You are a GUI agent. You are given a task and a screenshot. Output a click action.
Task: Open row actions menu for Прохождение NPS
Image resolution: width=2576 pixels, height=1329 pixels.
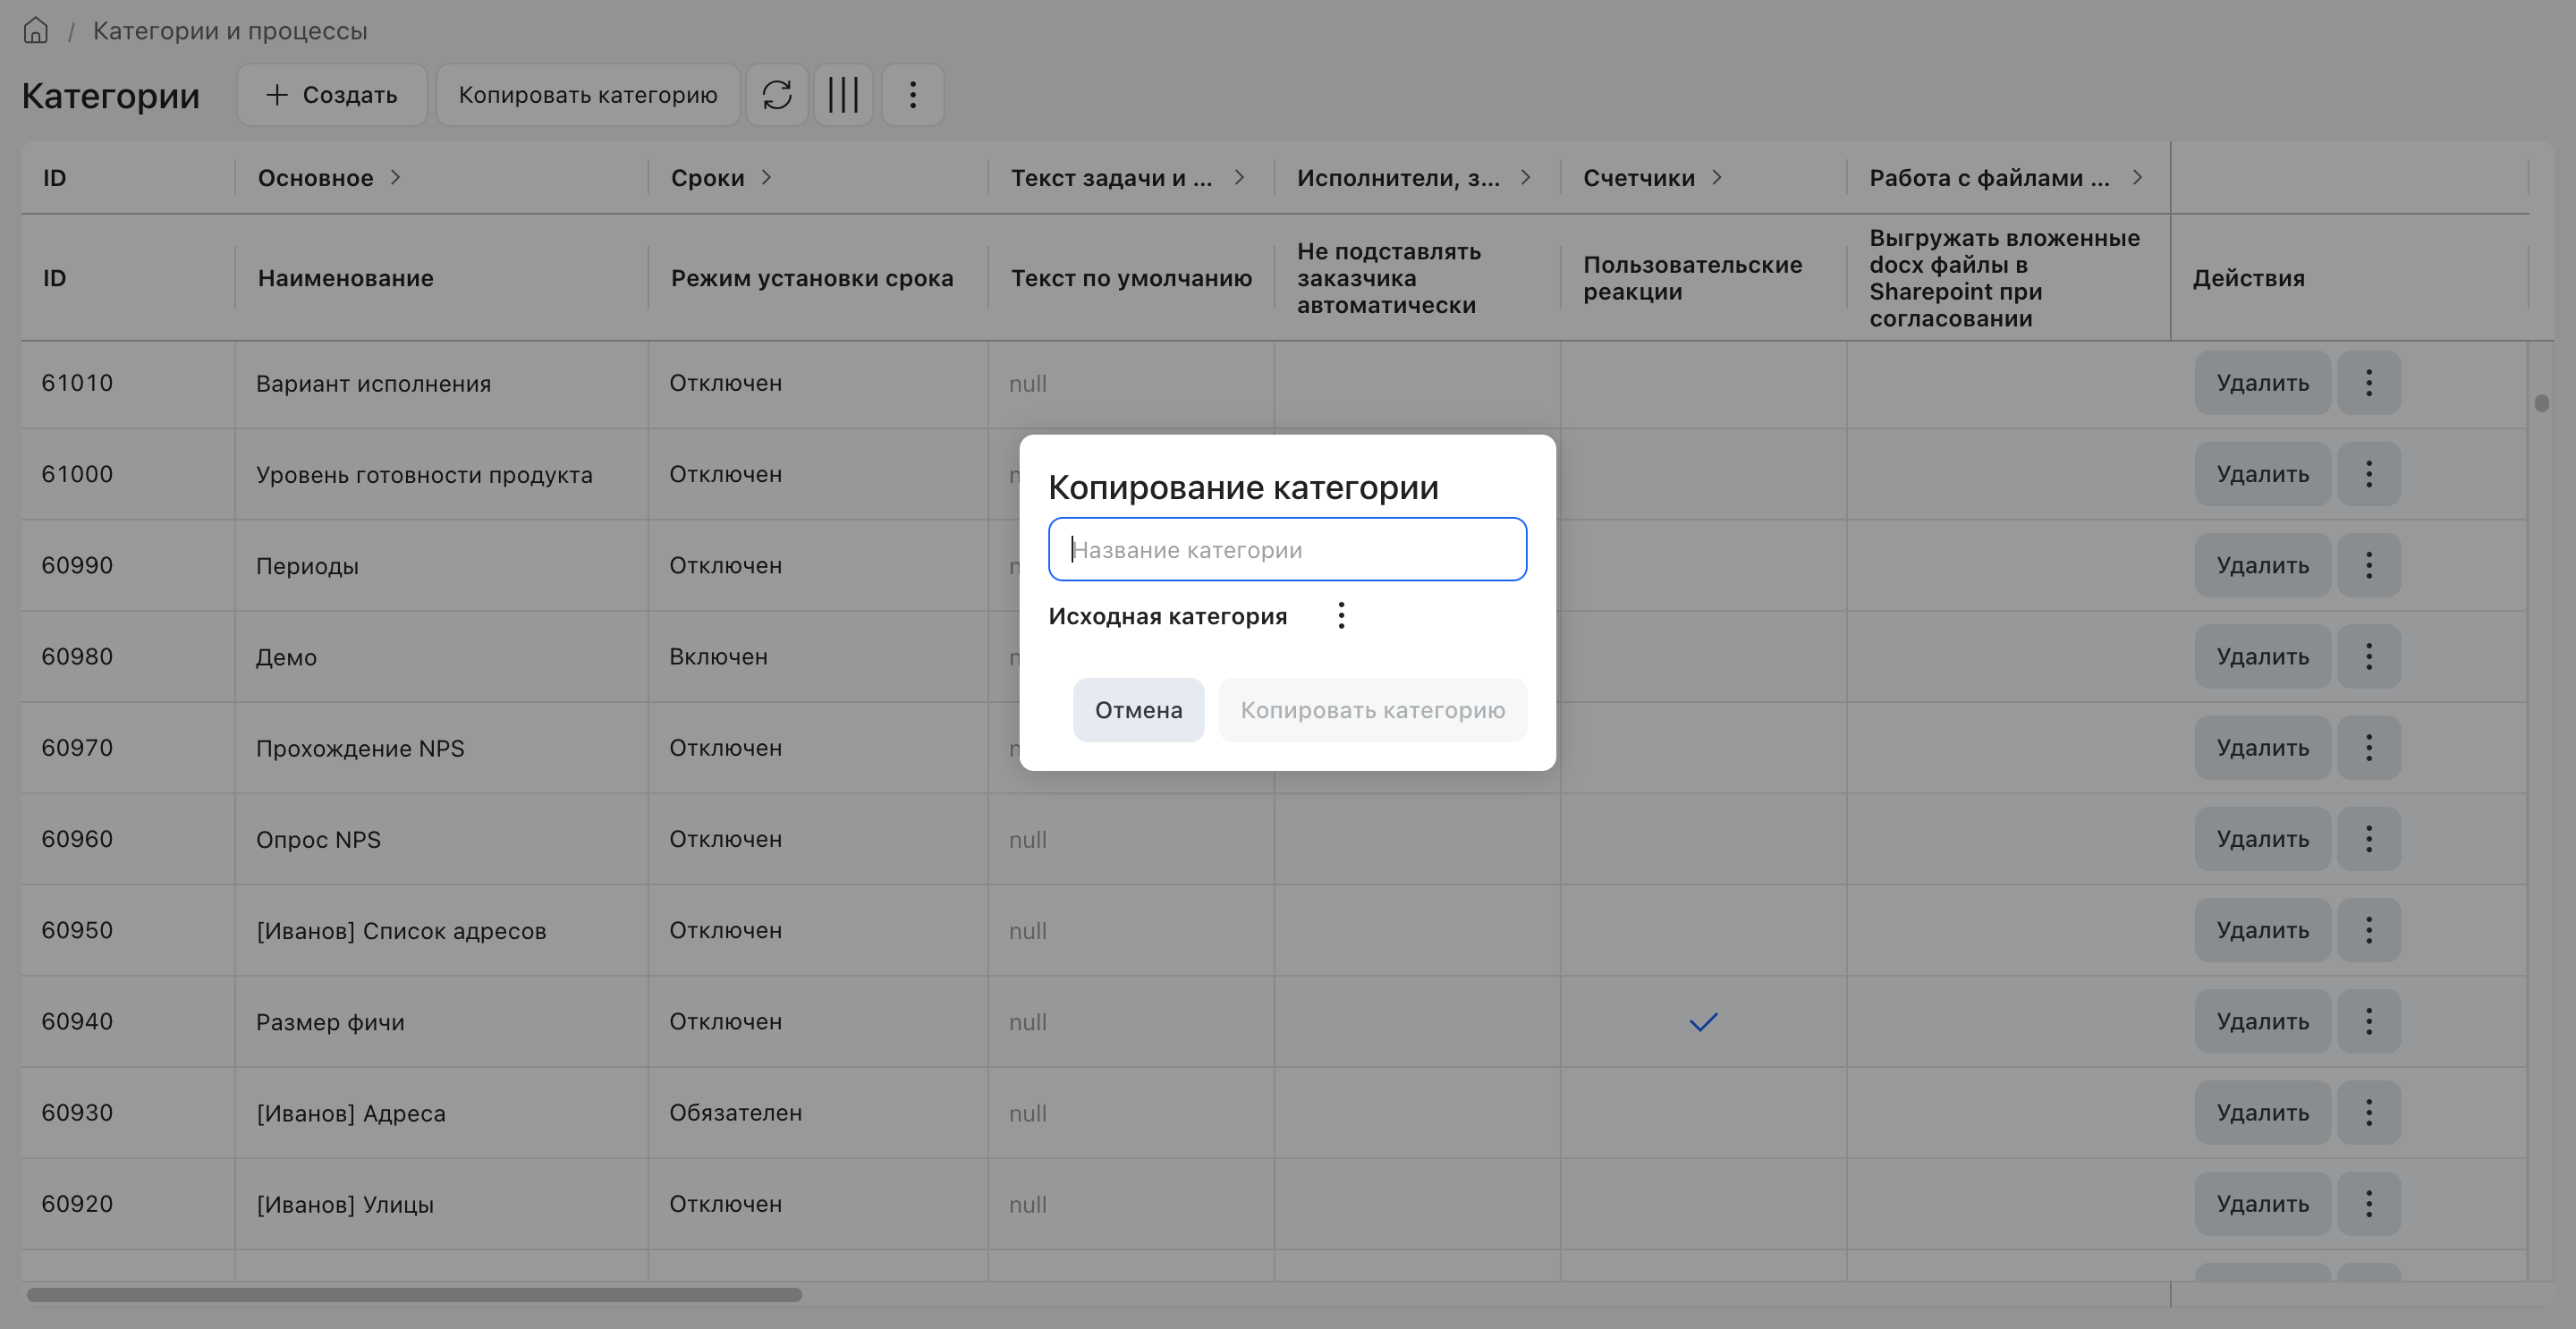(x=2368, y=748)
